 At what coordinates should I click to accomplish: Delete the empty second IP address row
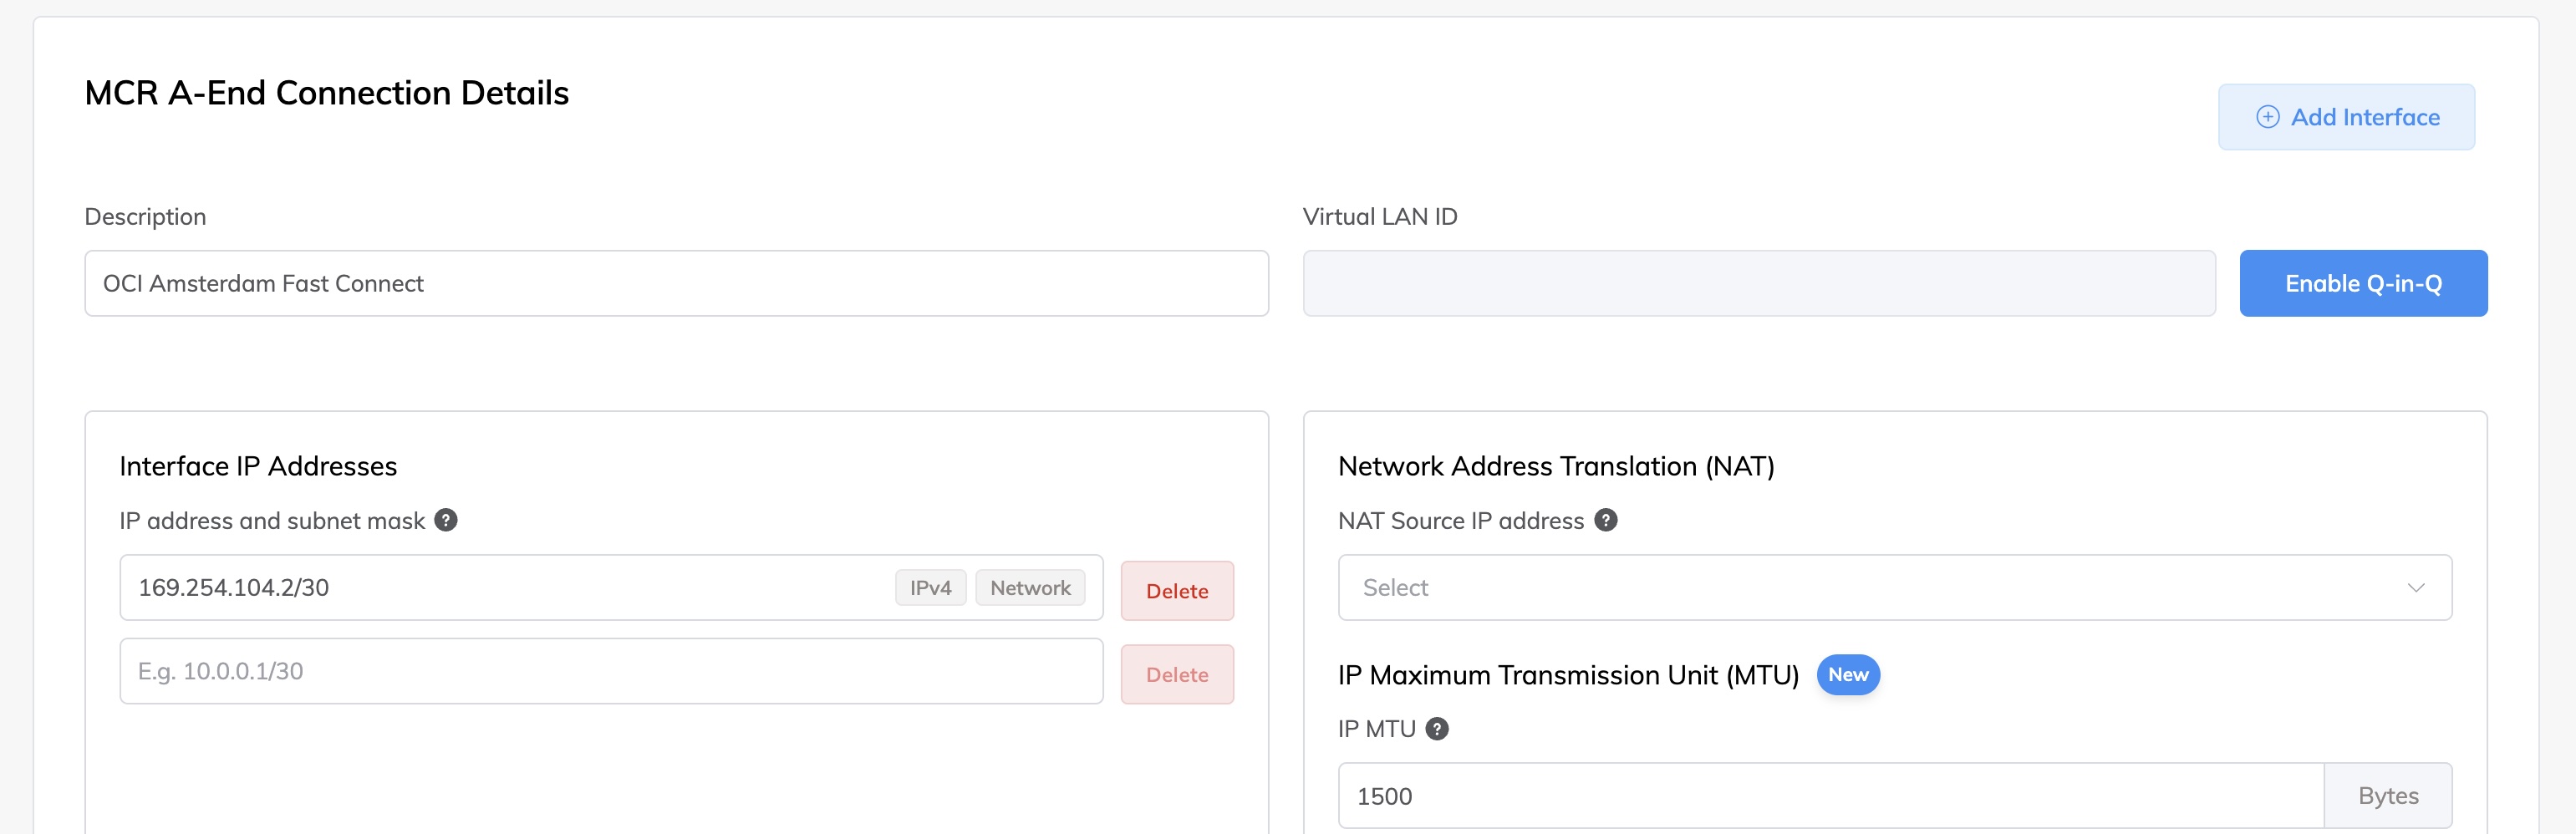pos(1177,673)
